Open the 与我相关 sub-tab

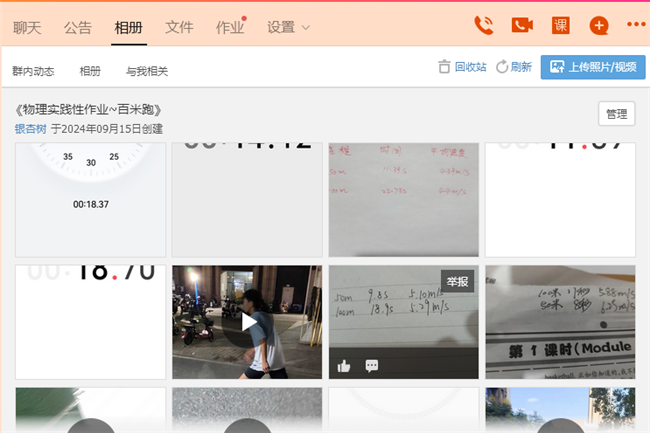(147, 71)
